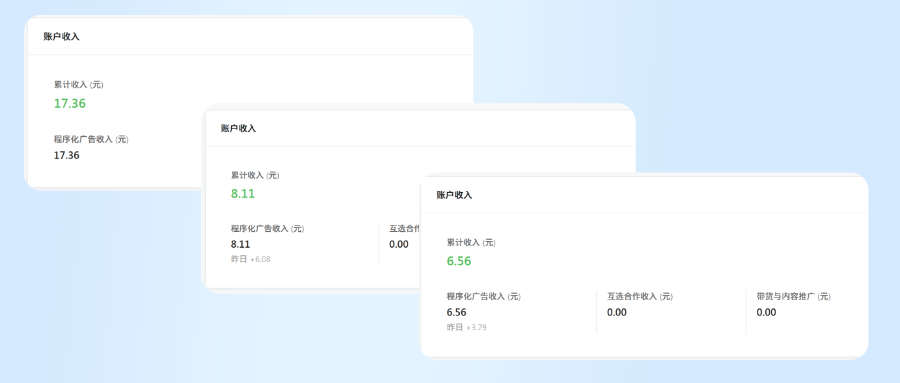Click 累计收入 (元) label above 6.56
Screen dimensions: 900x383
click(471, 242)
